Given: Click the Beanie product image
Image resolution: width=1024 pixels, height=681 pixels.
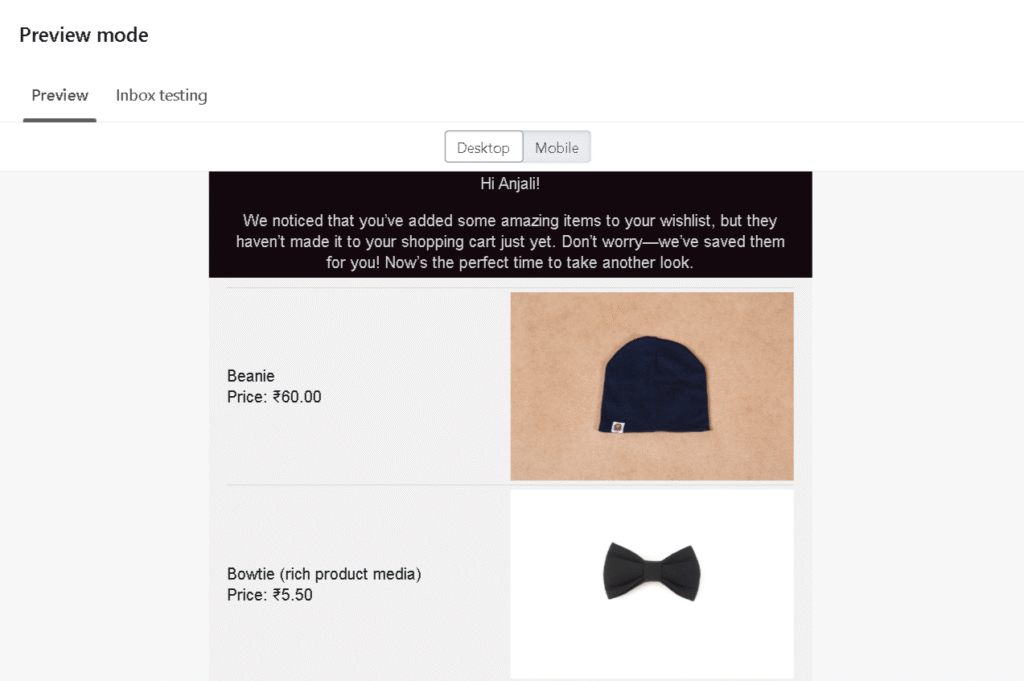Looking at the screenshot, I should 652,386.
